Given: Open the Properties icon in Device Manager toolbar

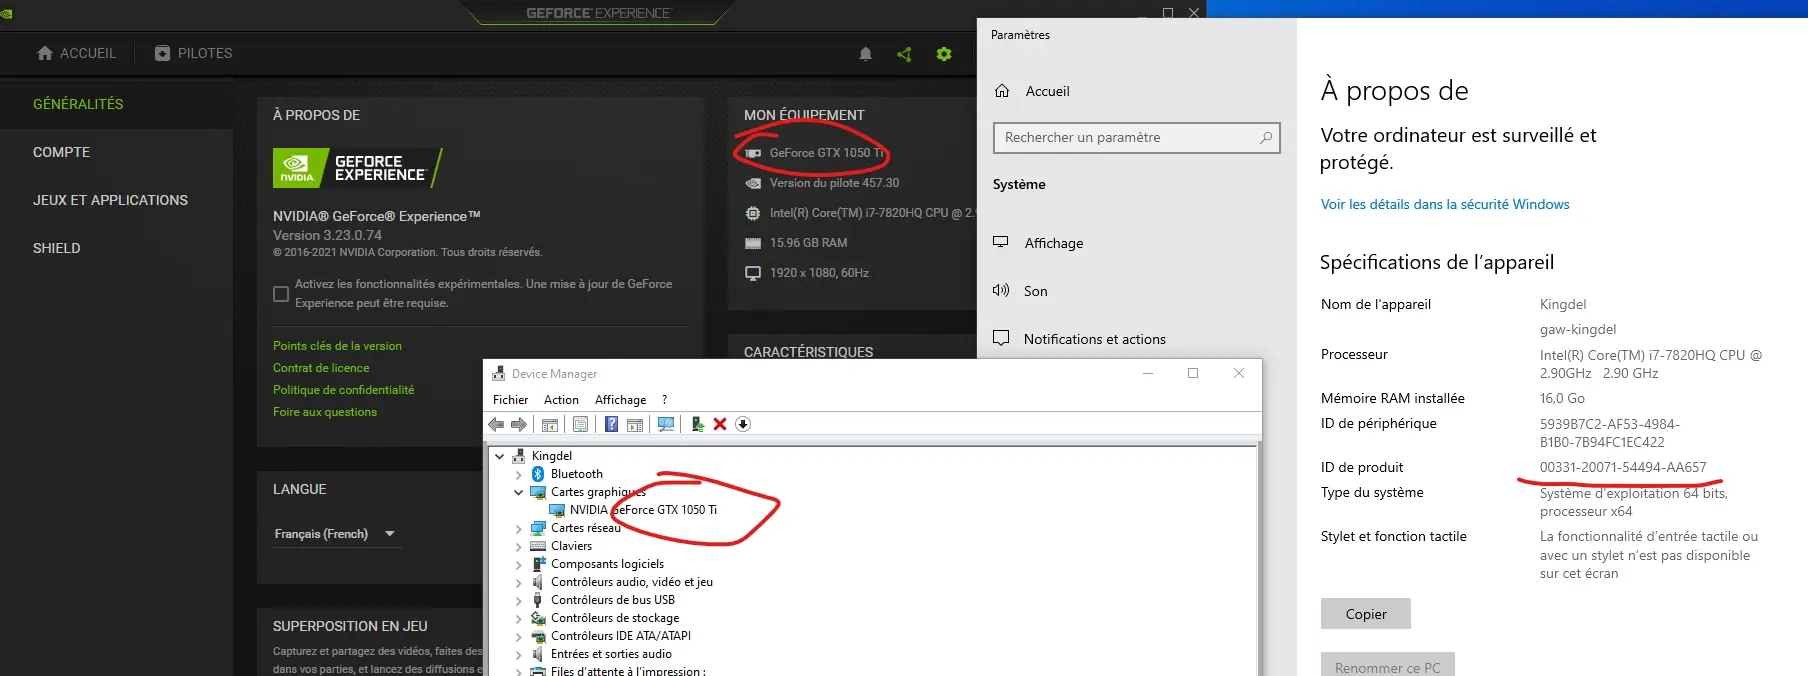Looking at the screenshot, I should coord(580,424).
